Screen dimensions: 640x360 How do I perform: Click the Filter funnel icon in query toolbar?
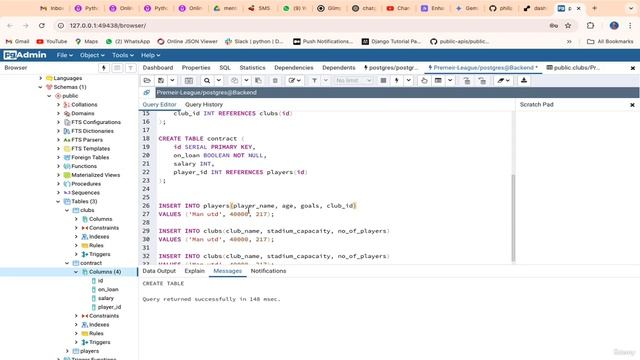[314, 80]
